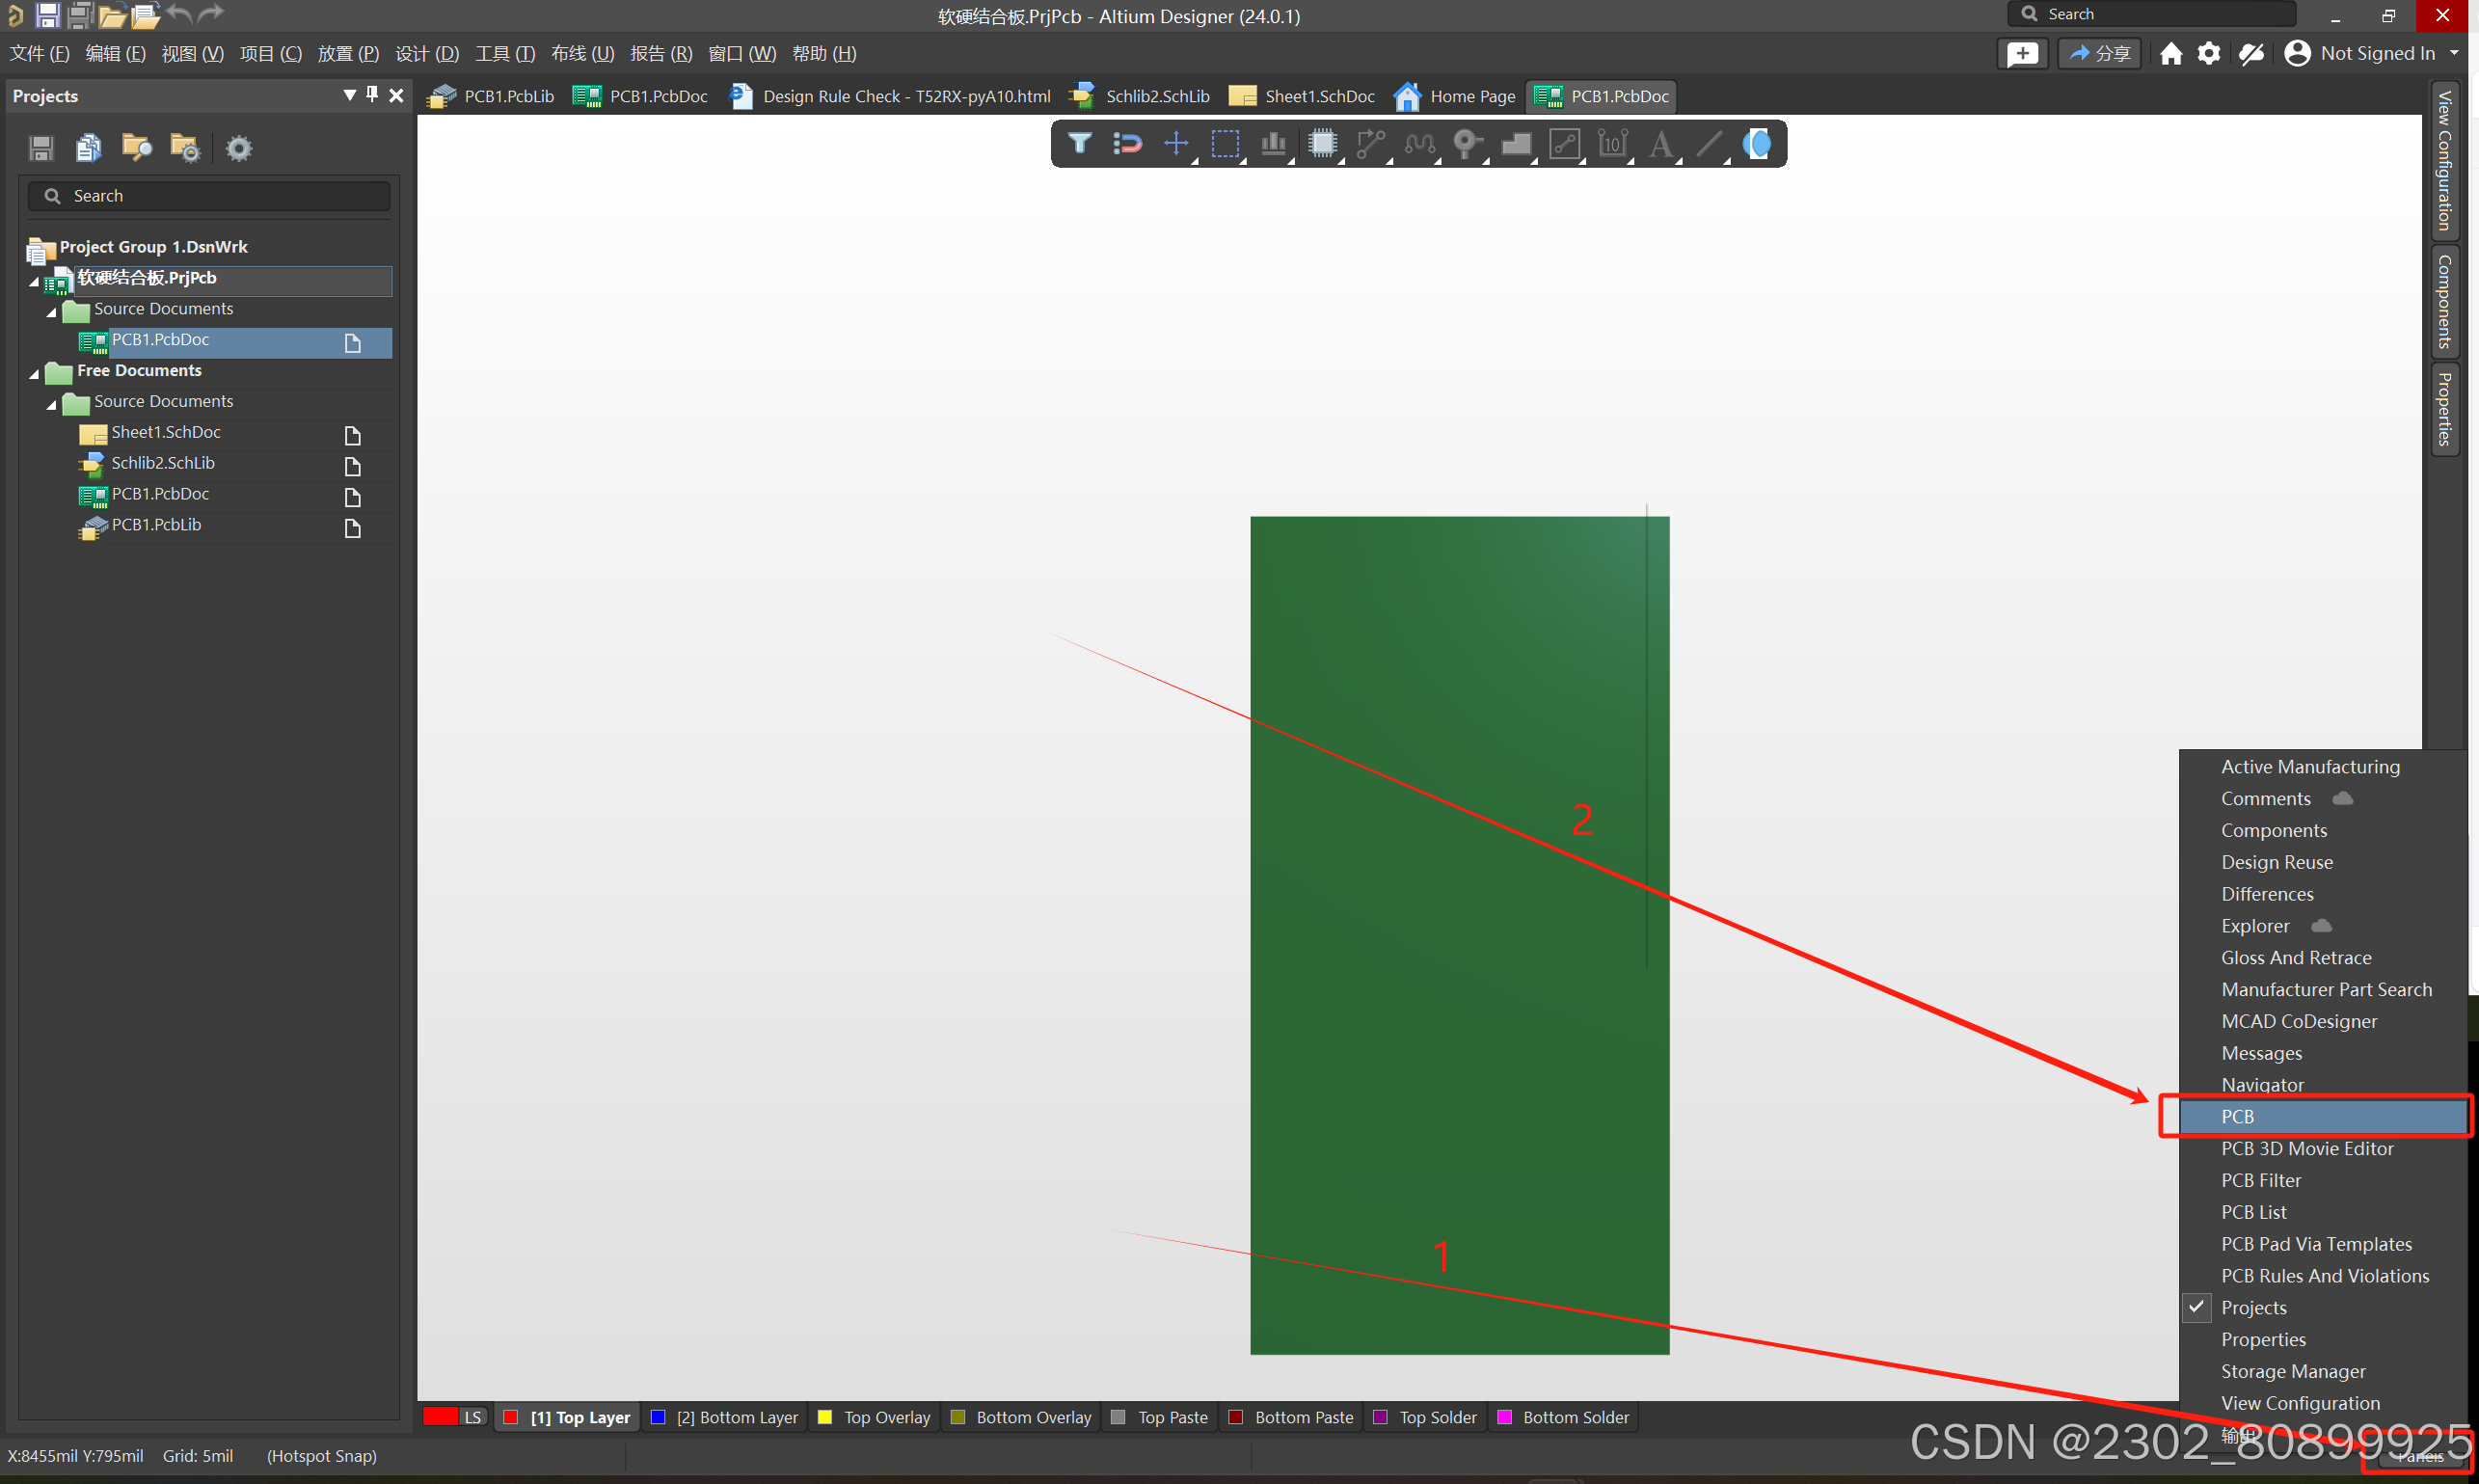Select the rectangular selection tool
The image size is (2479, 1484).
pos(1225,144)
